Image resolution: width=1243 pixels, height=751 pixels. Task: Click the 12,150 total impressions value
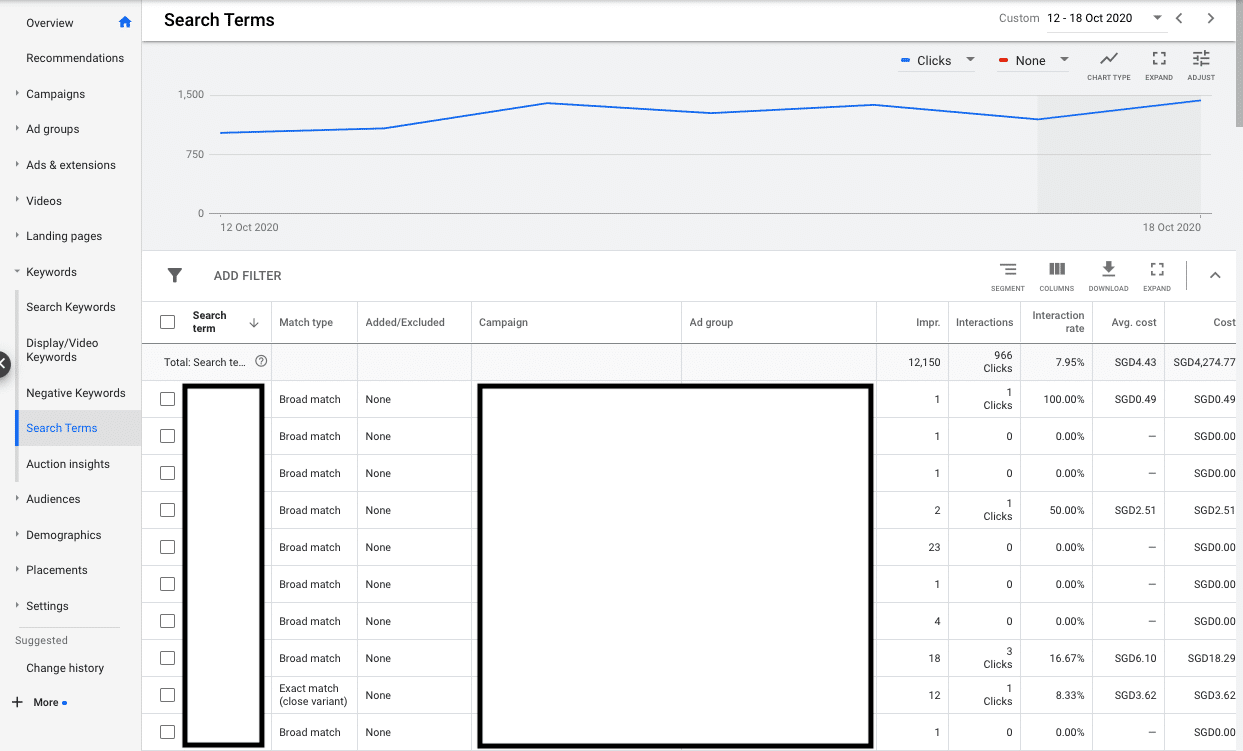pos(924,362)
